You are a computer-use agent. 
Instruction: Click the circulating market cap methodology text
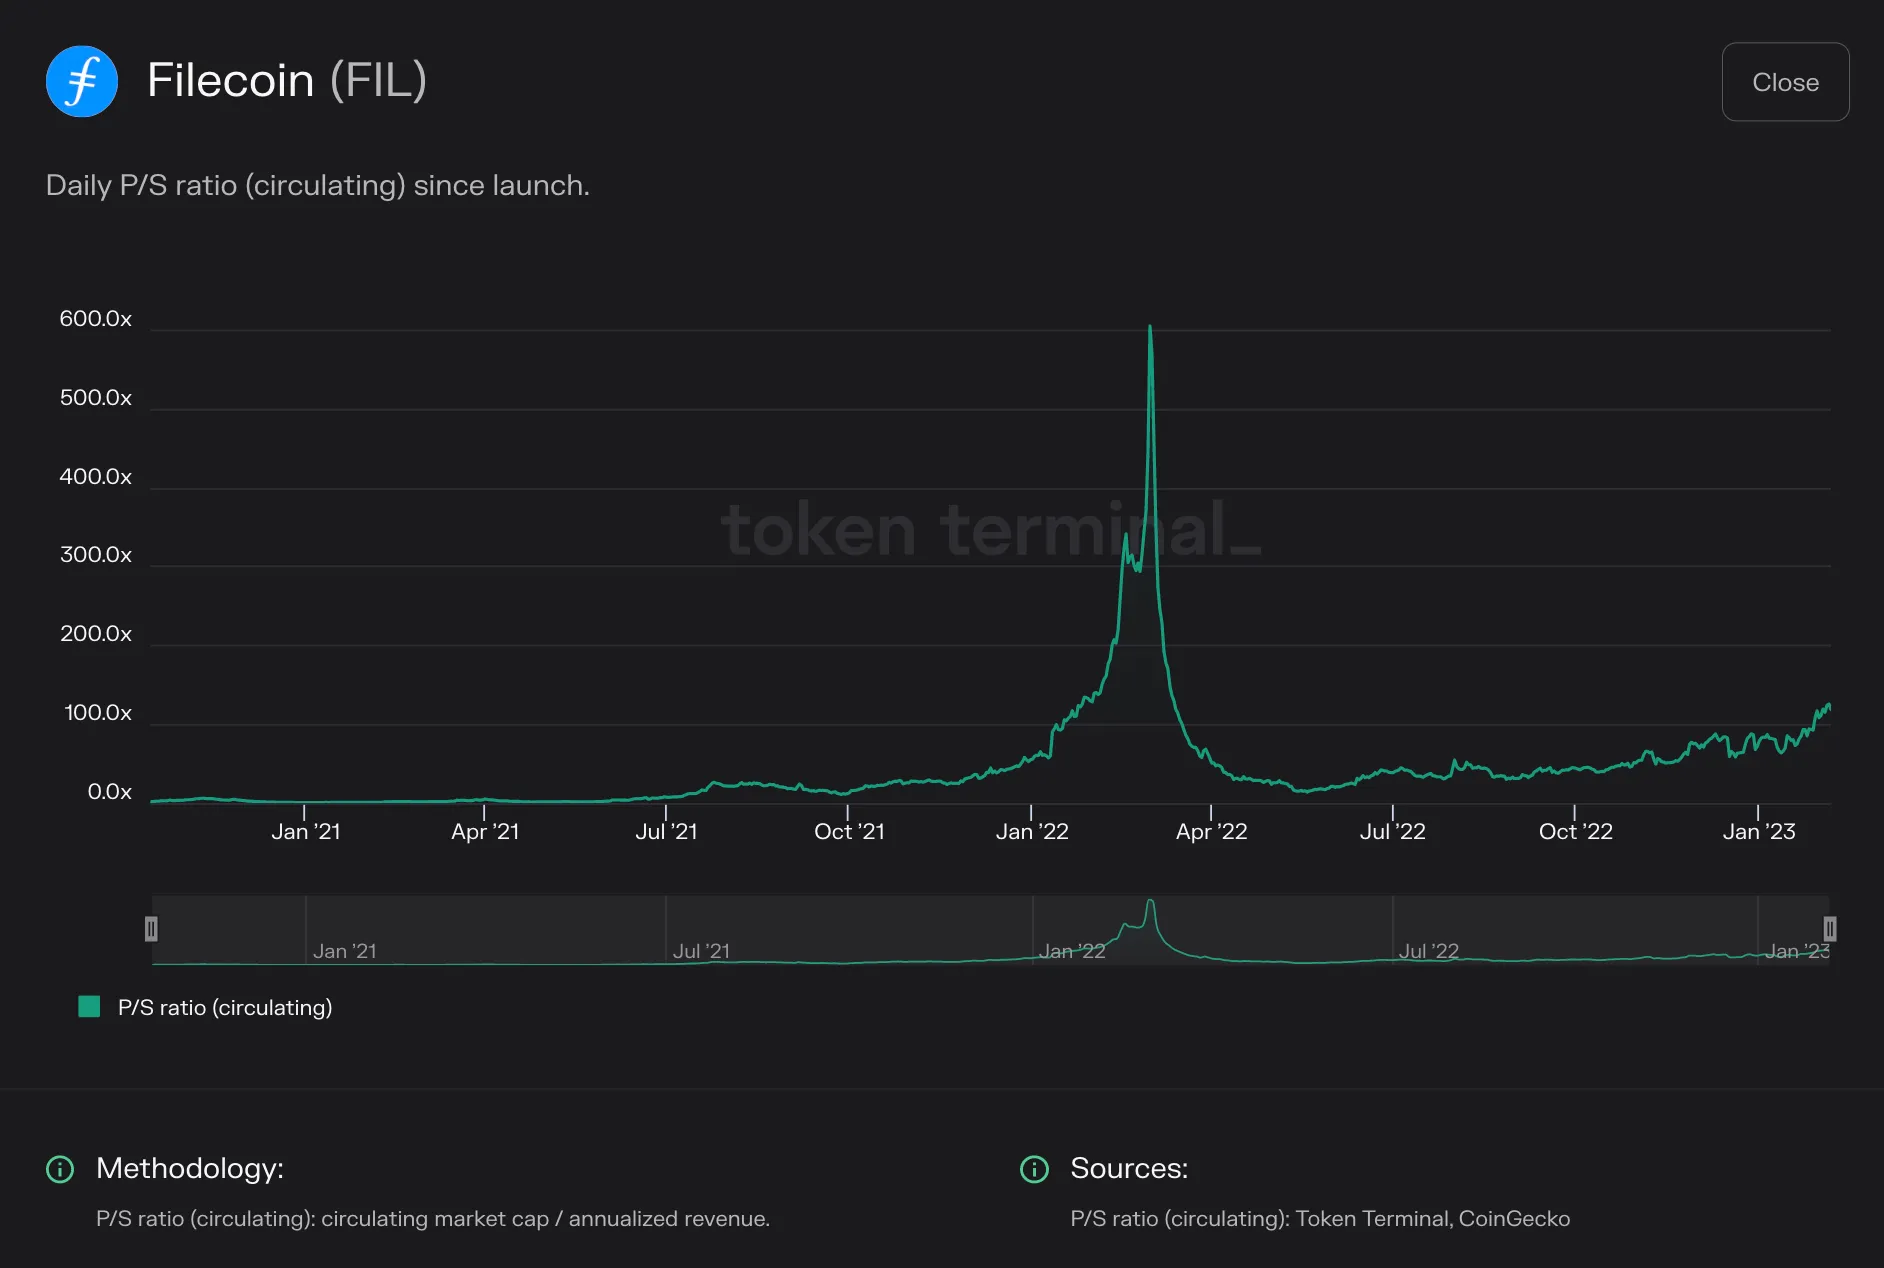[x=435, y=1219]
